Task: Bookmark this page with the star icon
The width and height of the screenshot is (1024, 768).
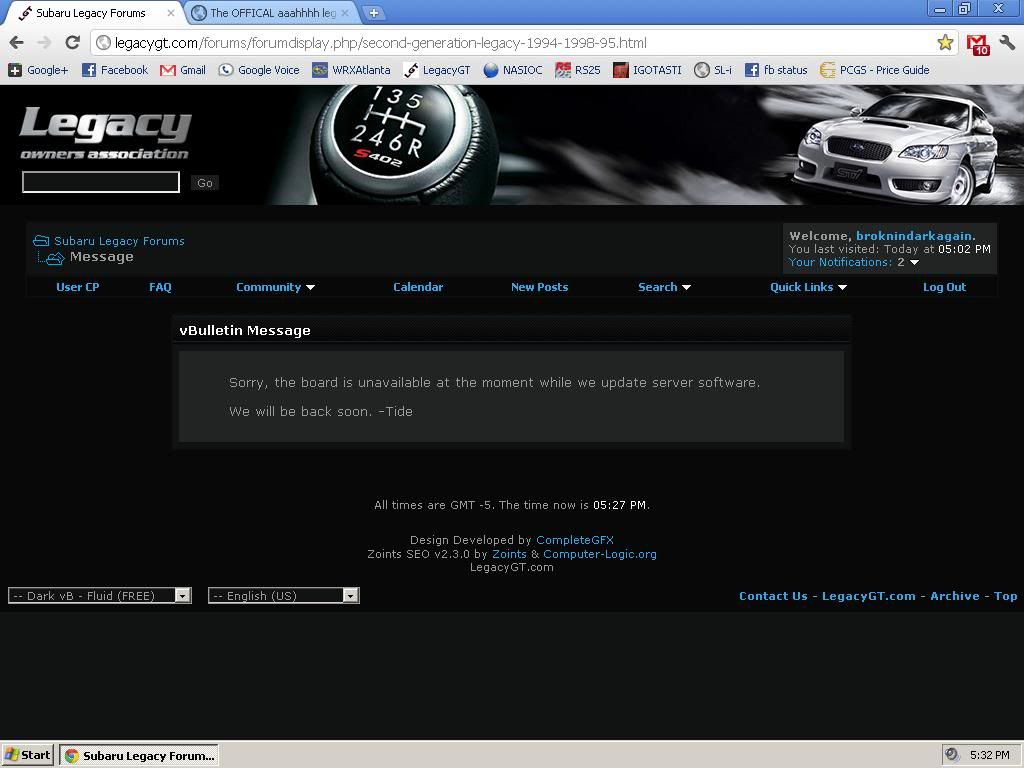Action: click(x=945, y=43)
